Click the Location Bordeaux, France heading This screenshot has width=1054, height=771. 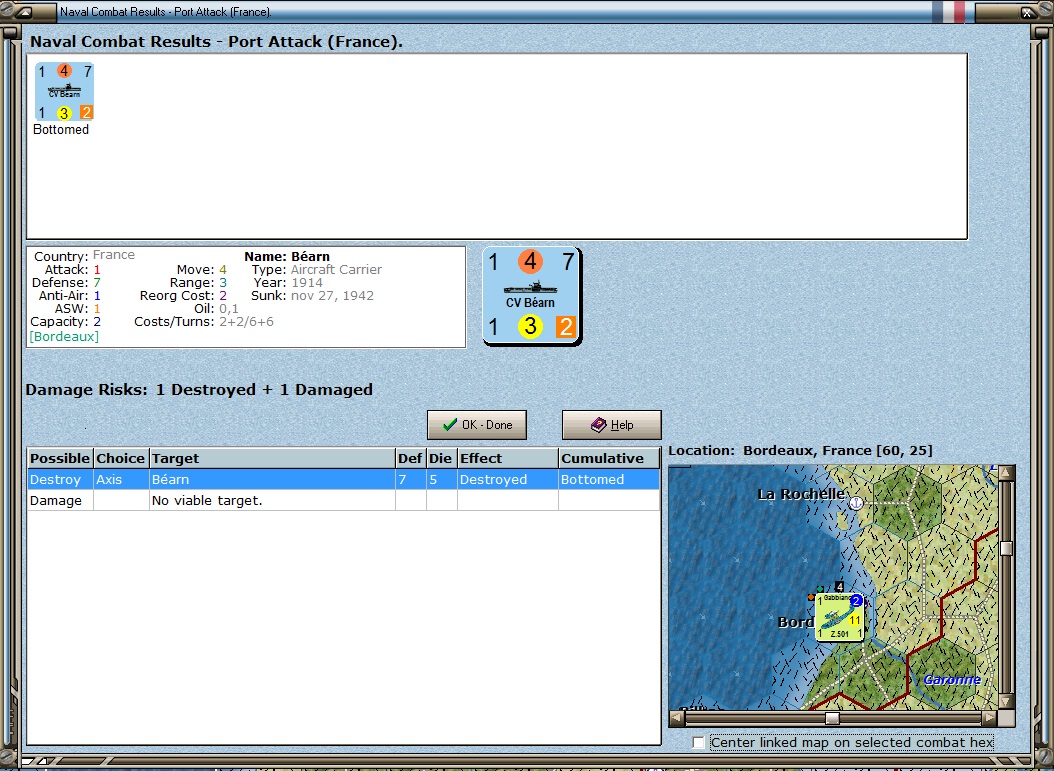pos(801,450)
